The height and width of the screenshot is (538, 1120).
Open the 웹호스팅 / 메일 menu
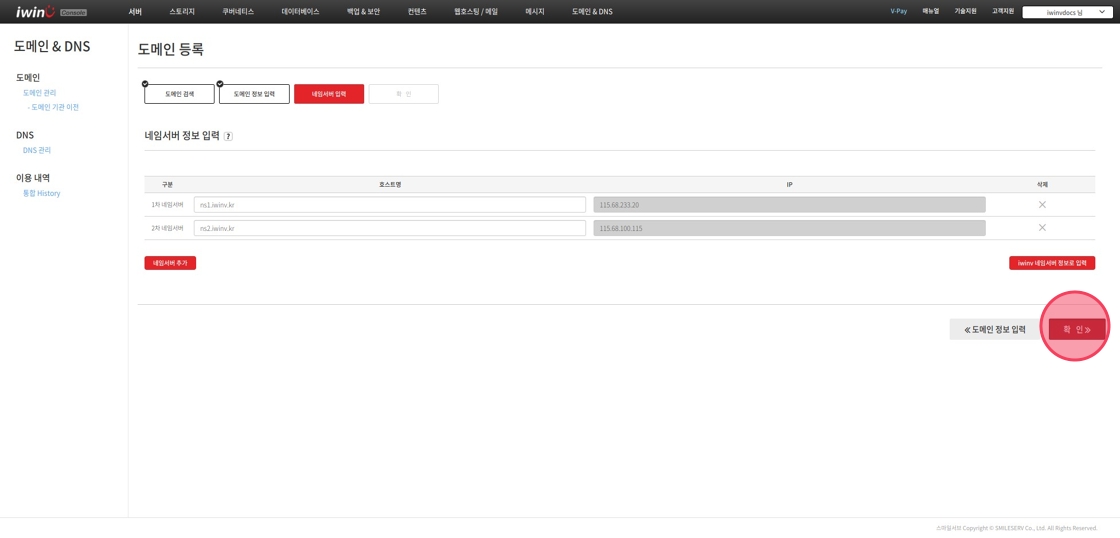pos(476,11)
